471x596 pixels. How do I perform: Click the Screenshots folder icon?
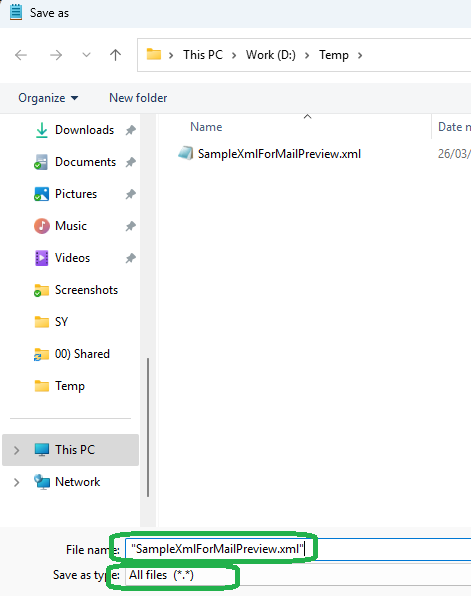pos(41,290)
